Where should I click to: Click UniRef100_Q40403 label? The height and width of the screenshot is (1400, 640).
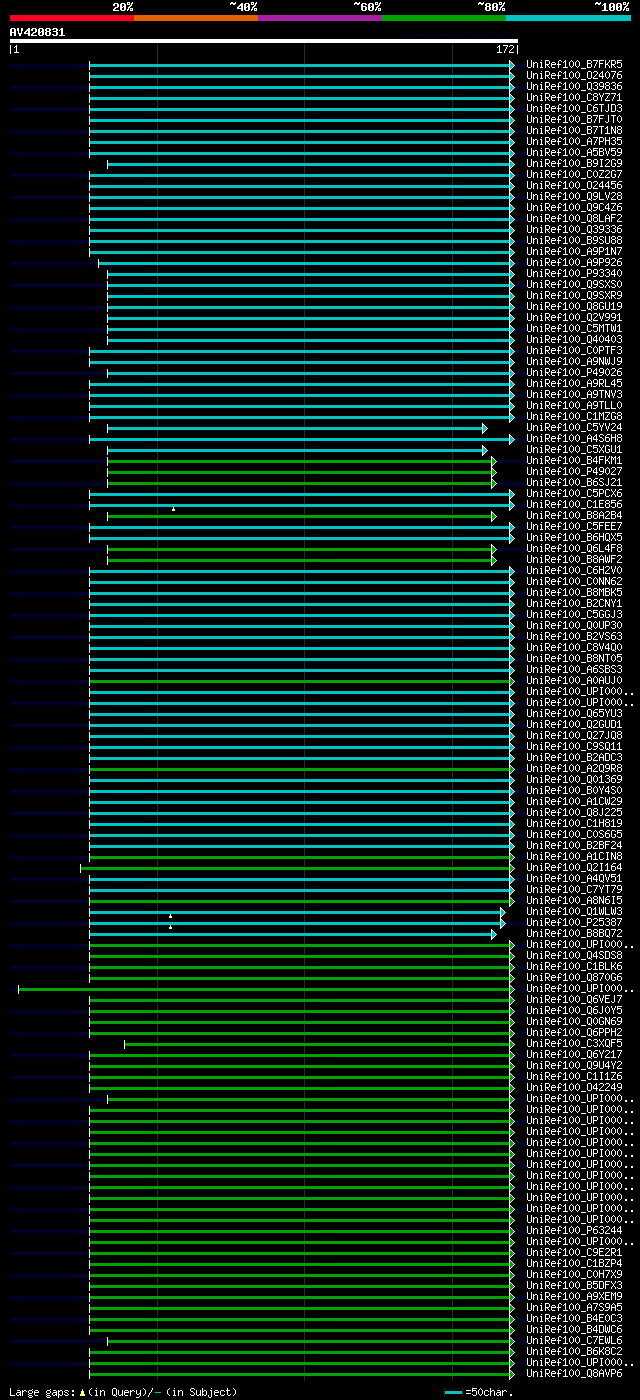click(x=574, y=339)
